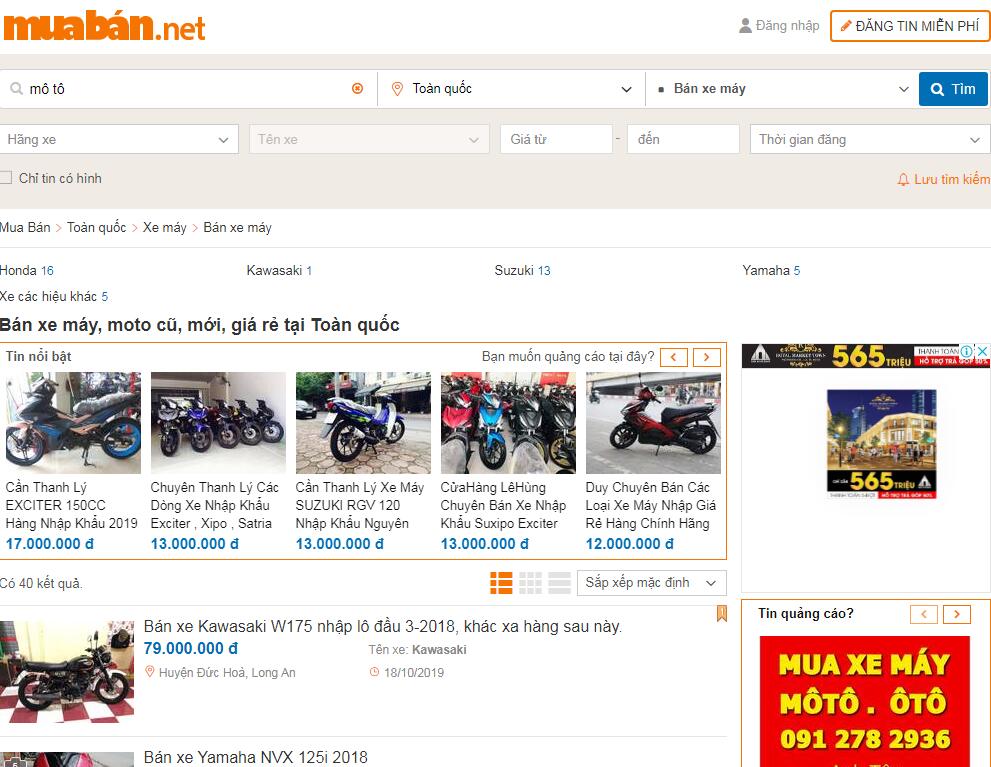Filter by Honda brand

(x=27, y=270)
